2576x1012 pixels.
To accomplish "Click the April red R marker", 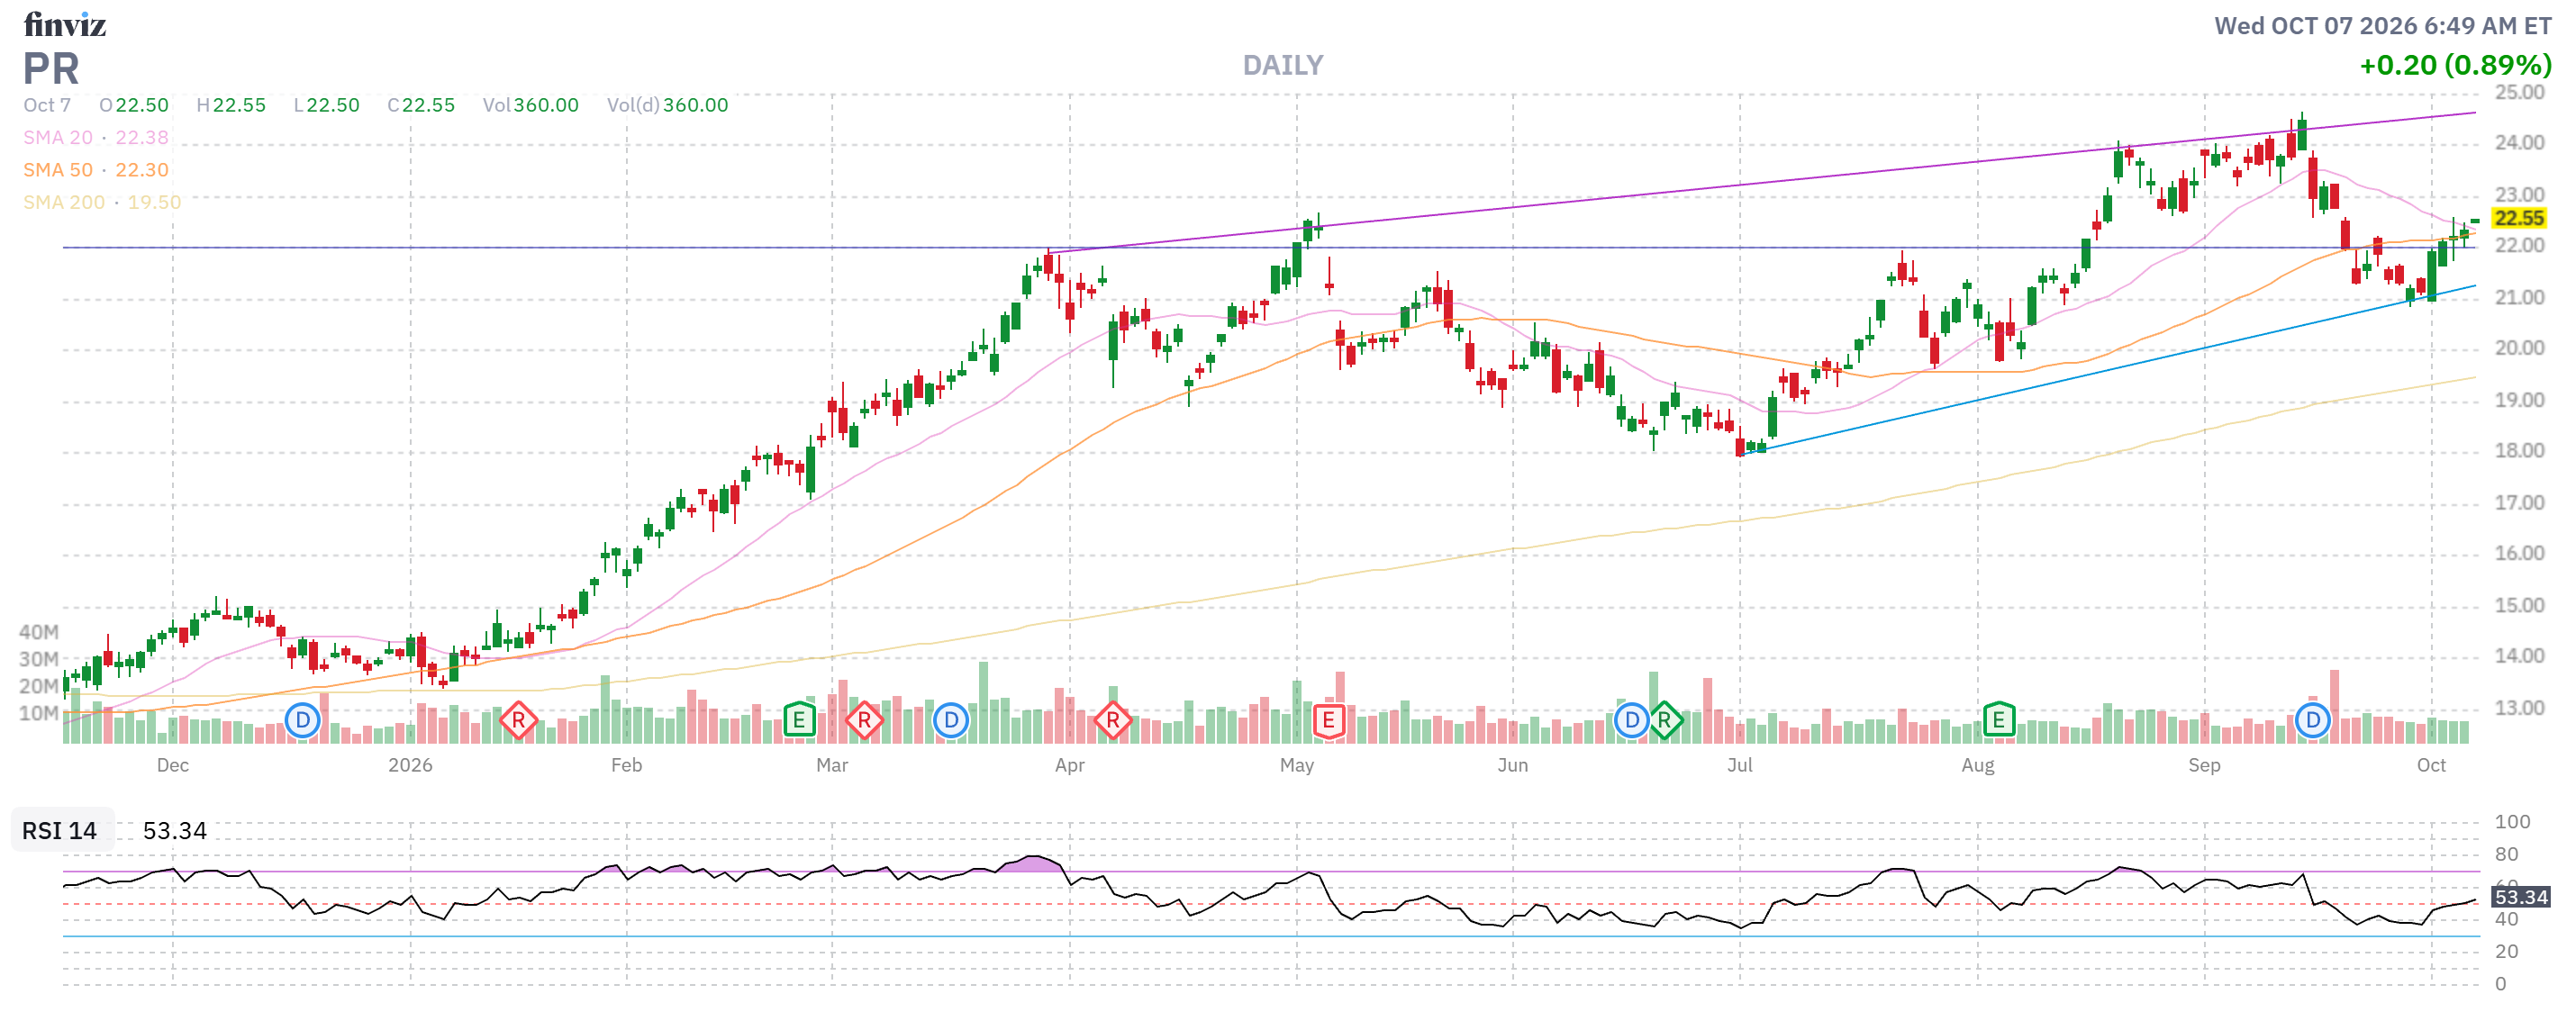I will coord(1113,720).
